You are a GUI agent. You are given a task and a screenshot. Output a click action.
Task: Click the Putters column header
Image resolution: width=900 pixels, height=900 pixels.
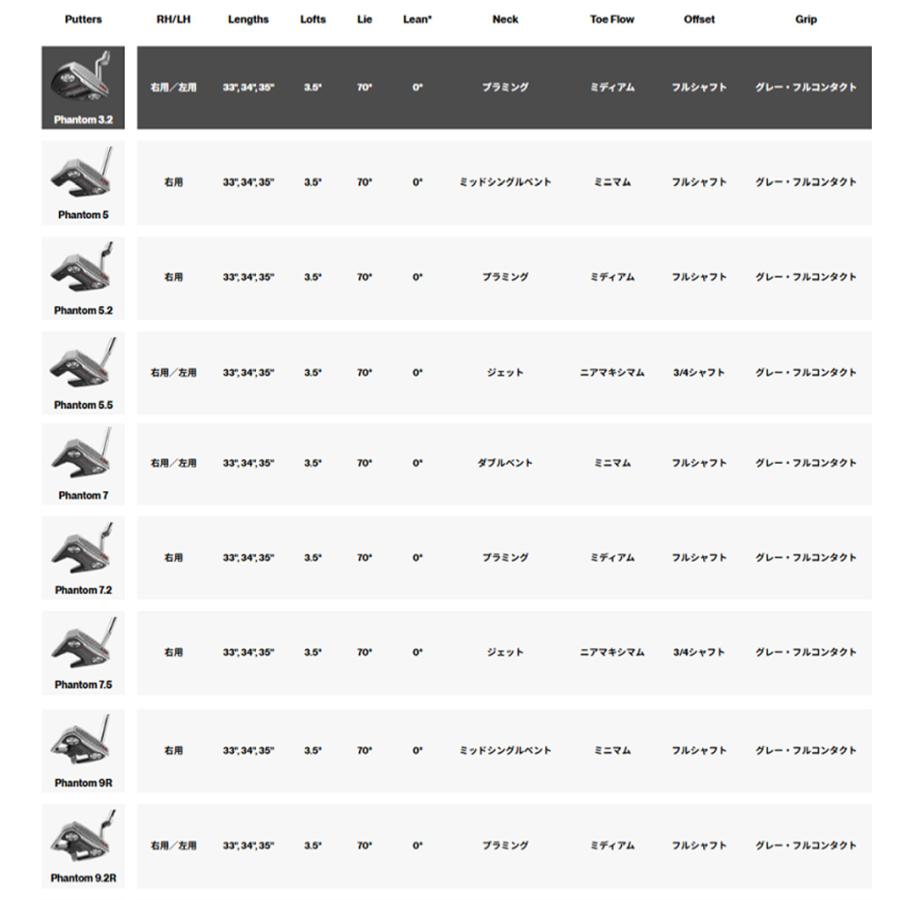coord(83,19)
